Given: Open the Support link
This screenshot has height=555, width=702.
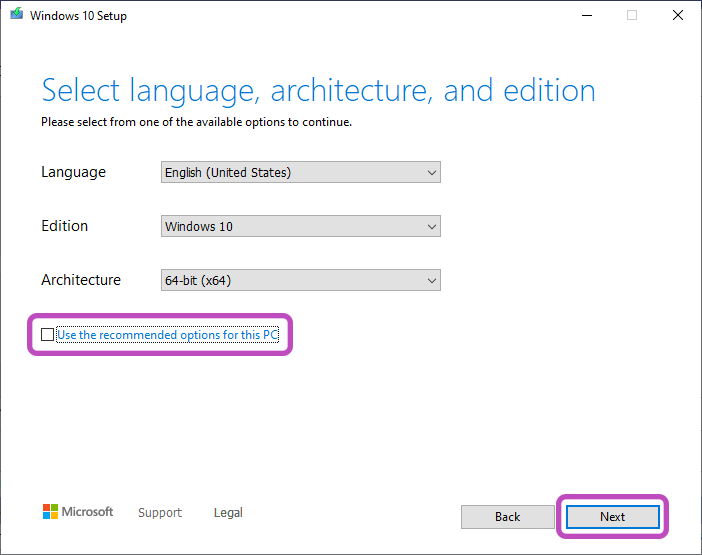Looking at the screenshot, I should pos(160,513).
